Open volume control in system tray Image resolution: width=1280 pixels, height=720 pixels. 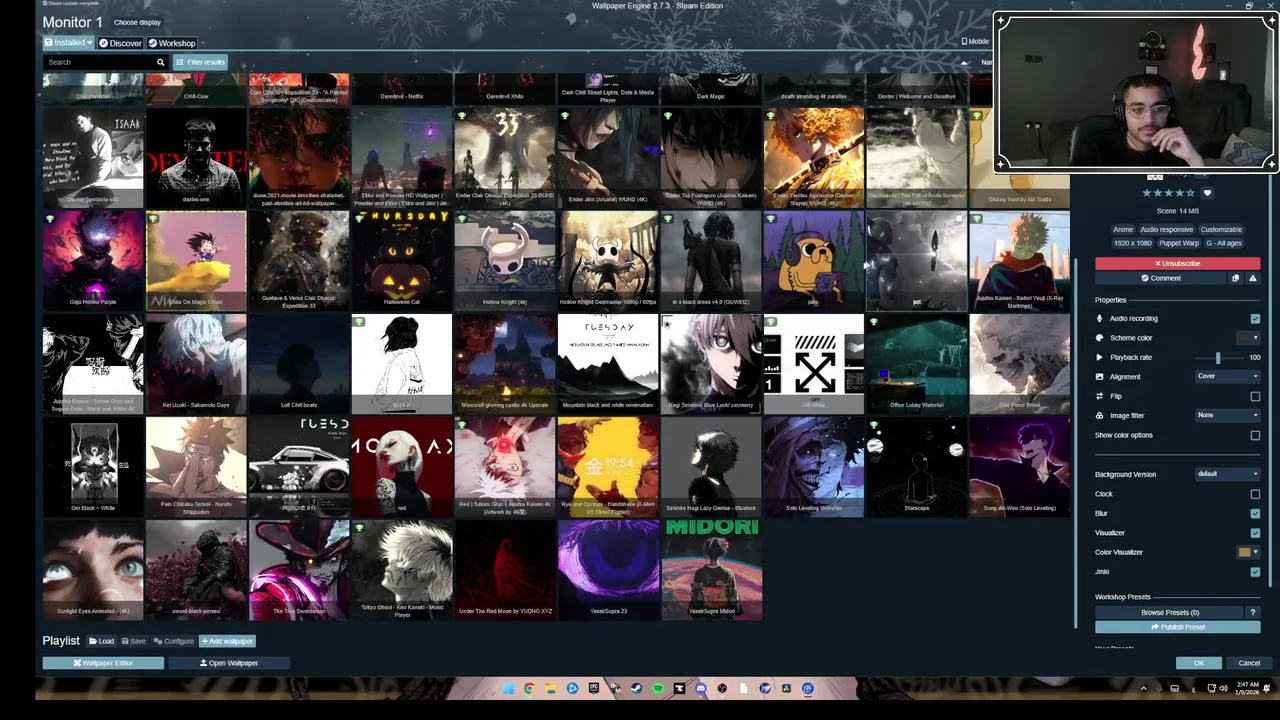[1223, 688]
